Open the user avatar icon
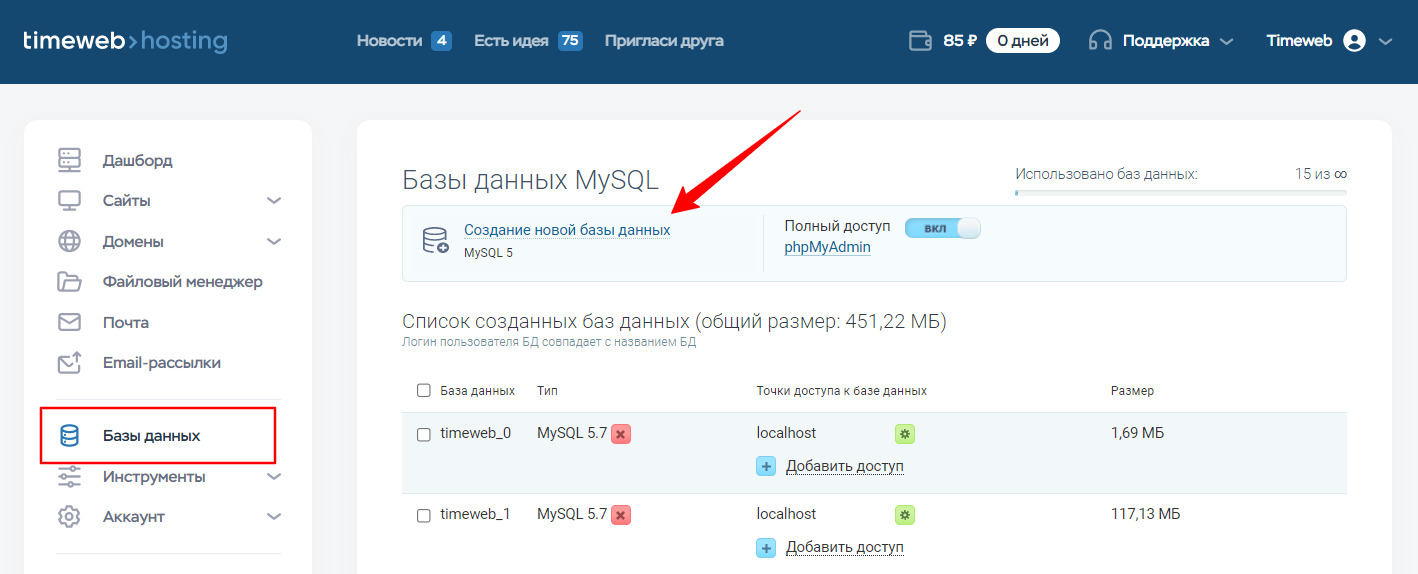This screenshot has width=1418, height=574. click(1355, 41)
